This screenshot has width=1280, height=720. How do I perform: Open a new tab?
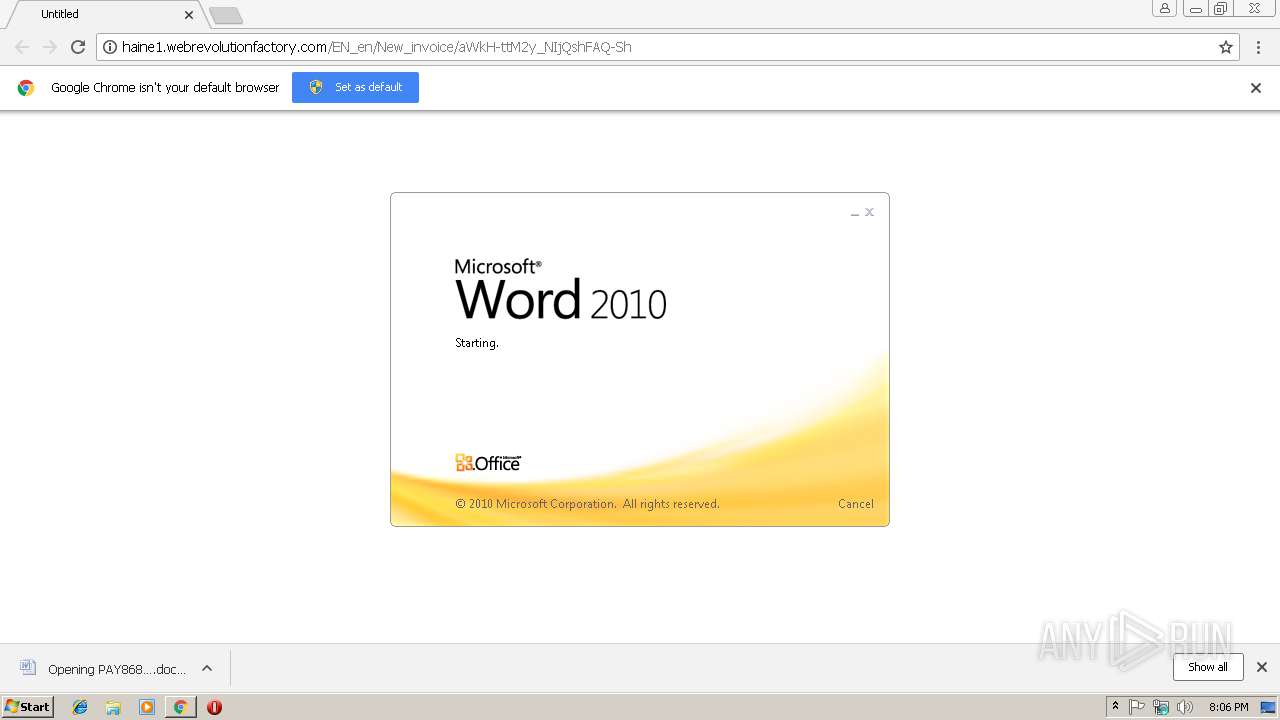226,15
